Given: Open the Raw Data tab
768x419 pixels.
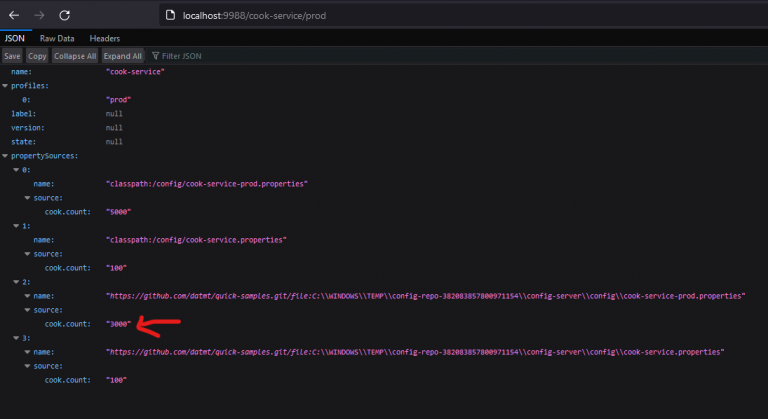Looking at the screenshot, I should [x=57, y=38].
